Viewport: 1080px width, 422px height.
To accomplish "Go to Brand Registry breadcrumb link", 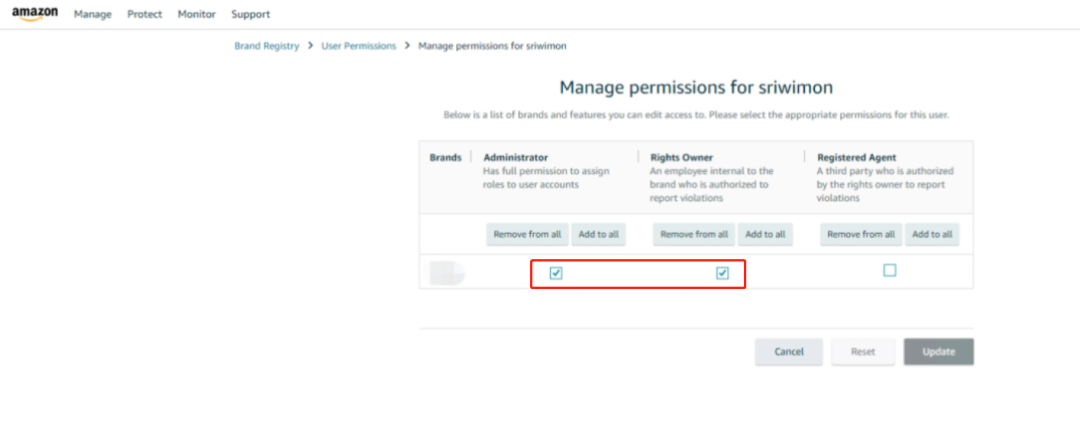I will coord(266,46).
